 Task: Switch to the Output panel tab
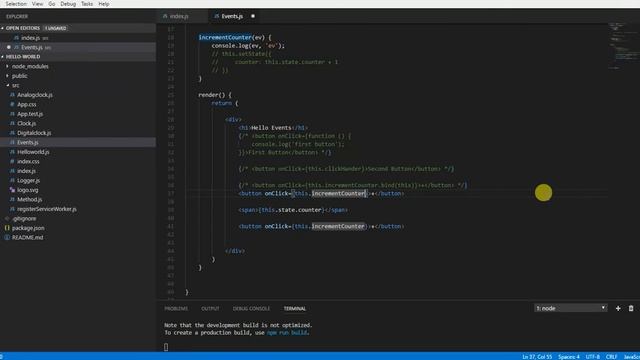pos(210,309)
